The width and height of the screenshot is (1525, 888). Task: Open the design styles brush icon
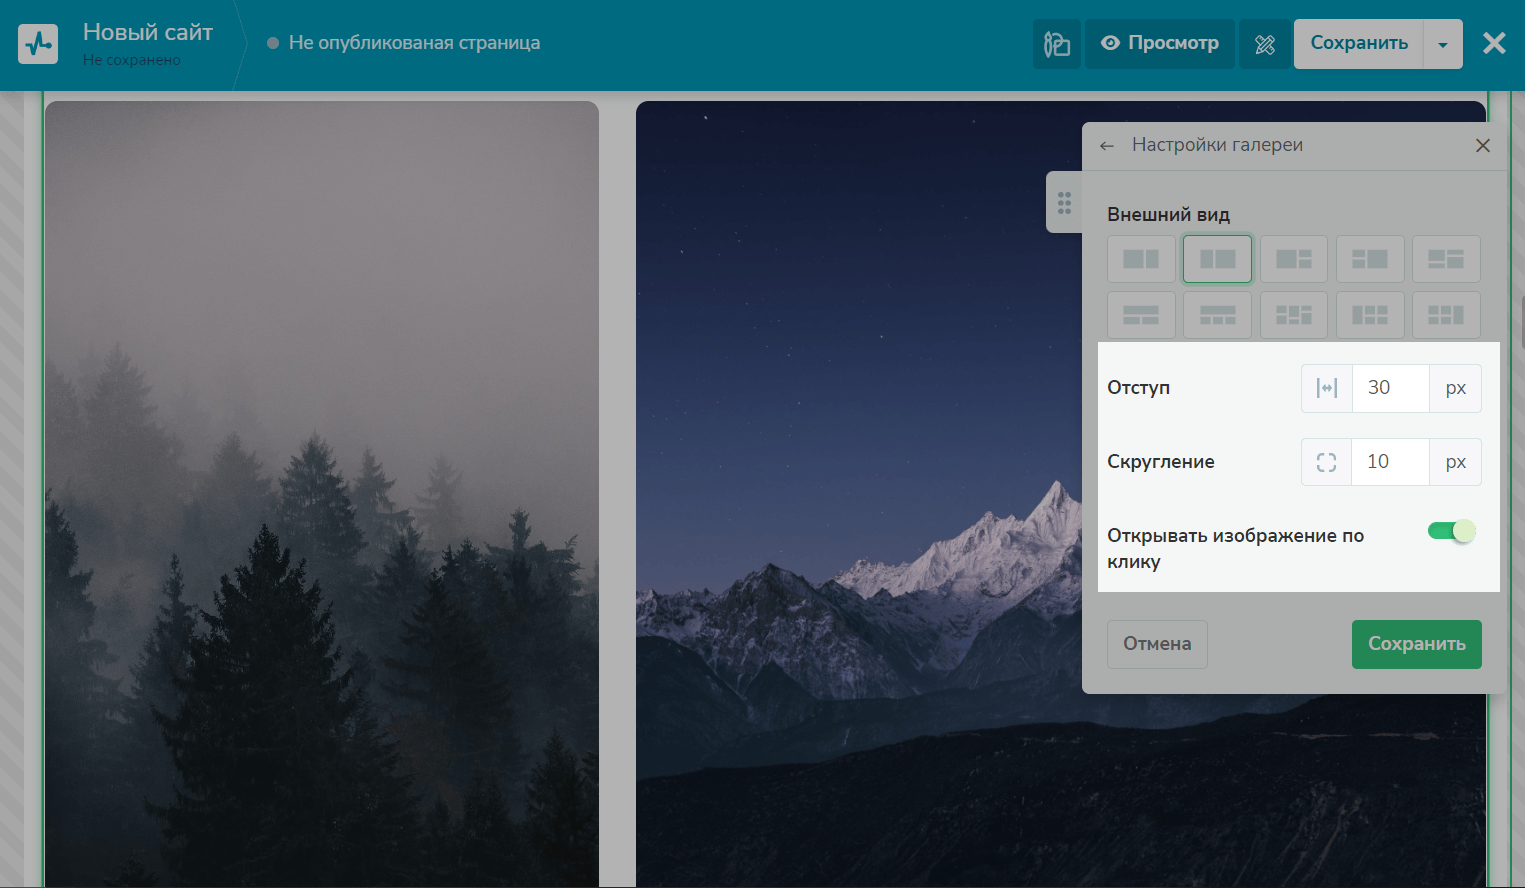pyautogui.click(x=1057, y=44)
